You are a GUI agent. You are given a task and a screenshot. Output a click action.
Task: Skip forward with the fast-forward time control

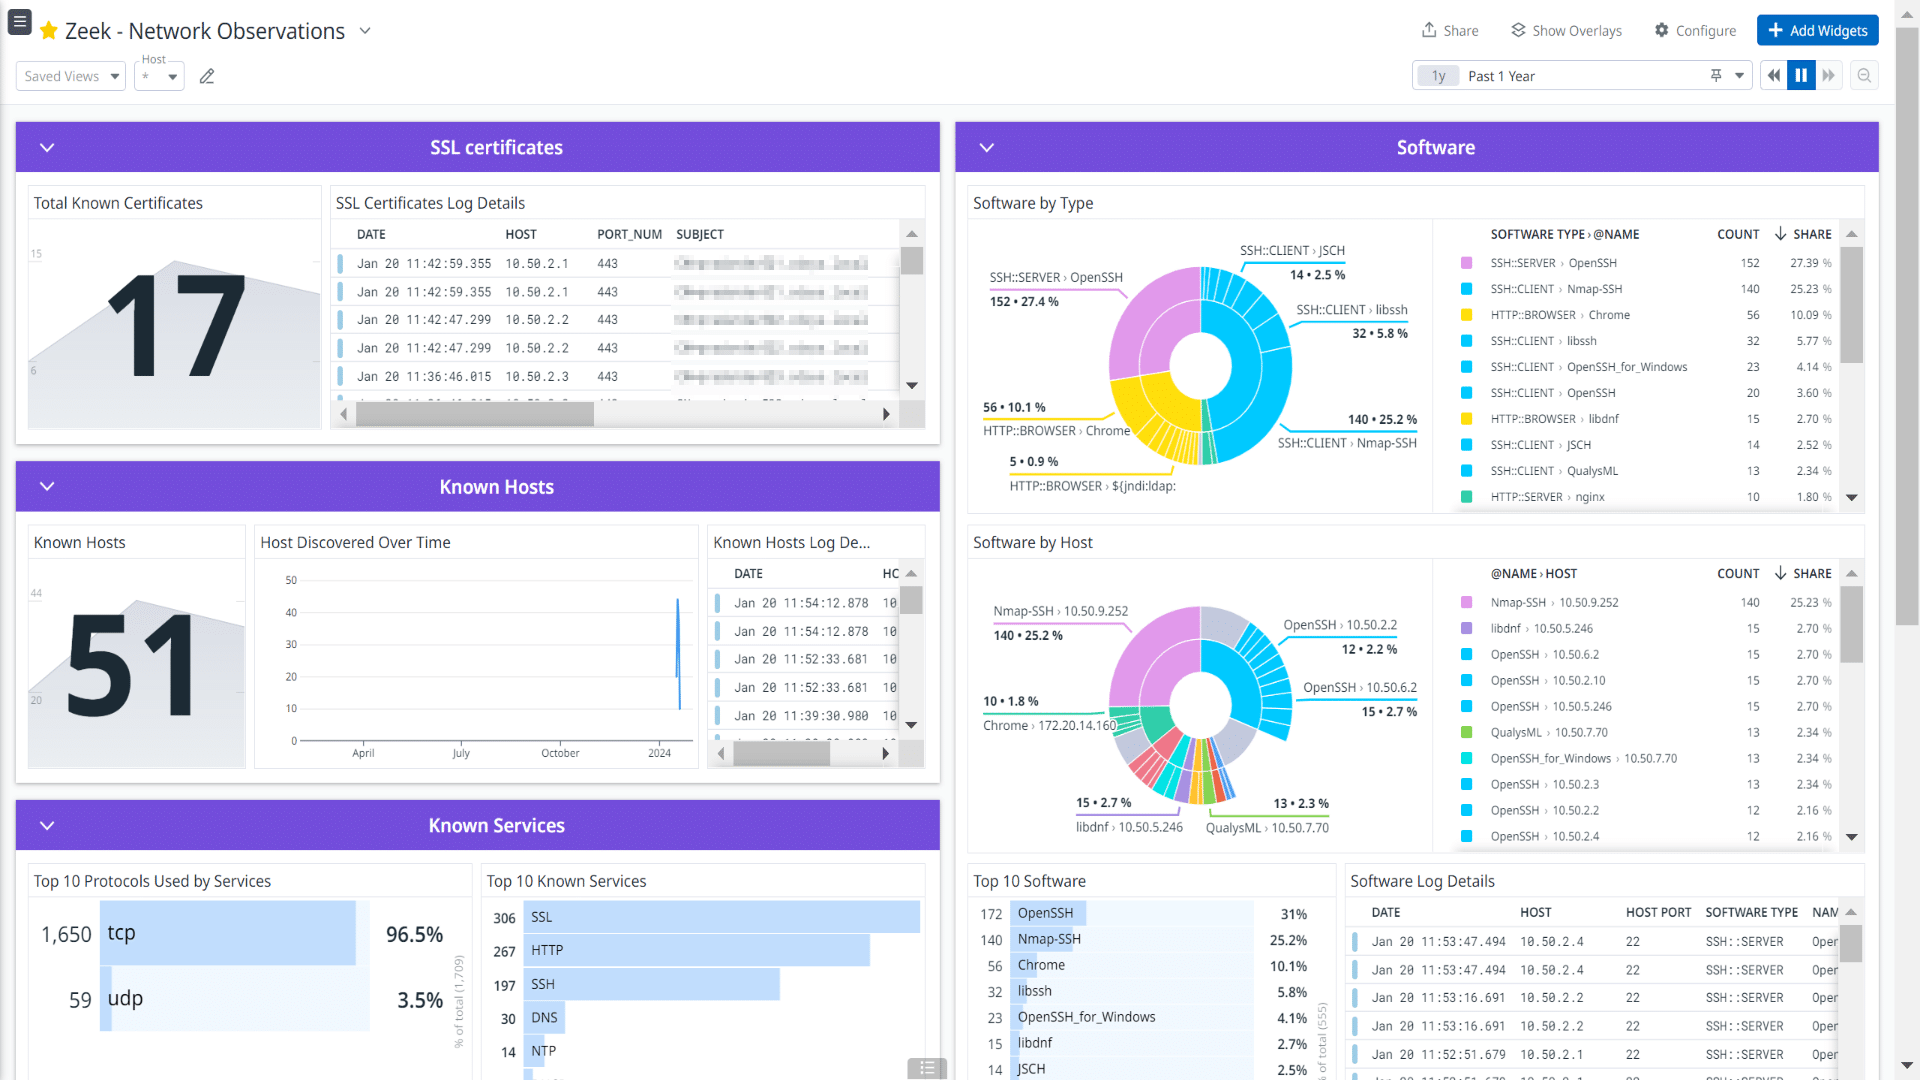pyautogui.click(x=1829, y=75)
